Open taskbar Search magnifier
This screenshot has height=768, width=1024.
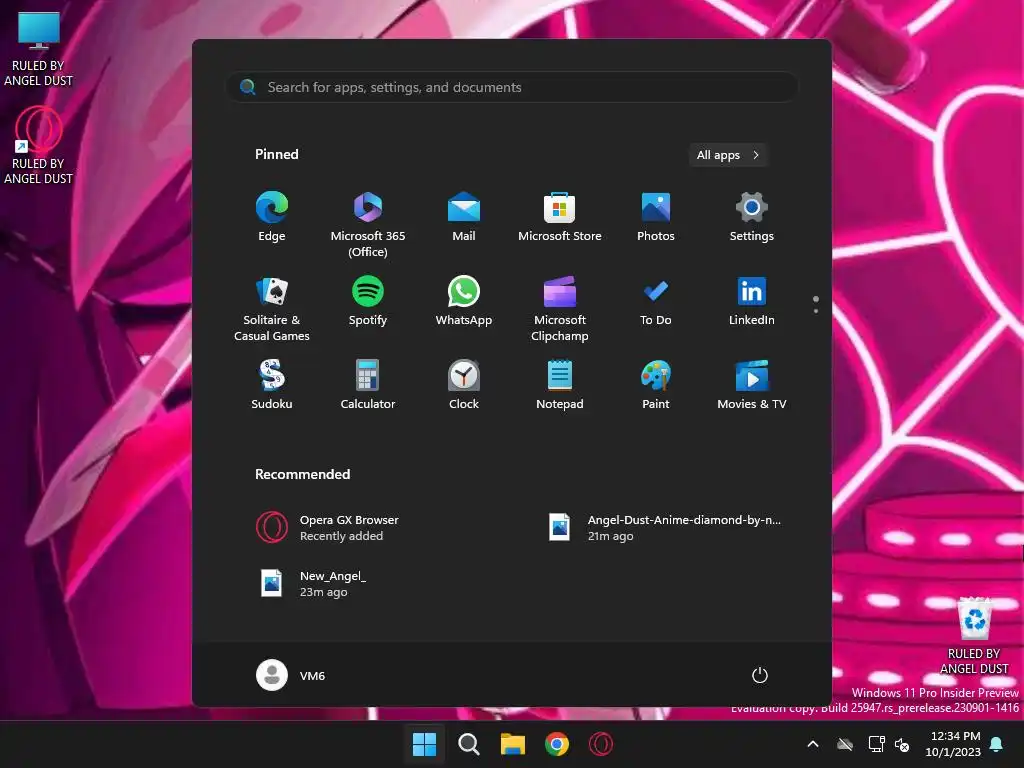click(x=468, y=744)
